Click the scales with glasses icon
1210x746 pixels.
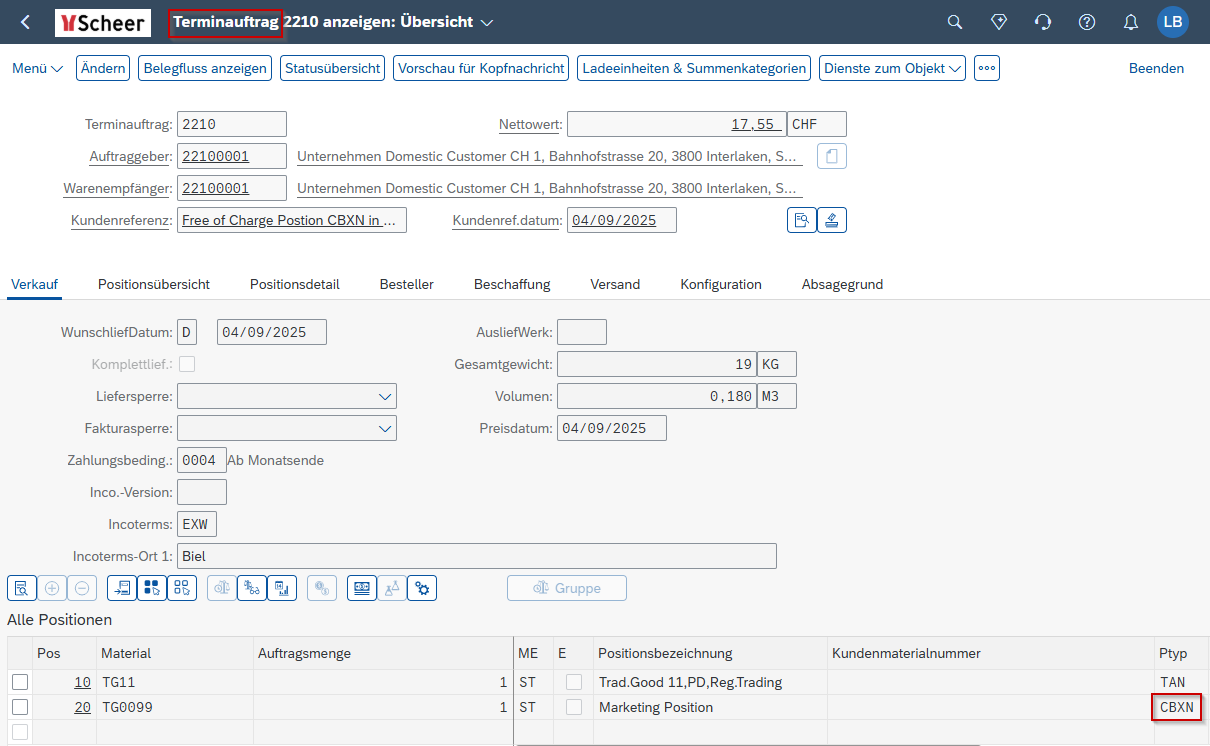coord(252,588)
